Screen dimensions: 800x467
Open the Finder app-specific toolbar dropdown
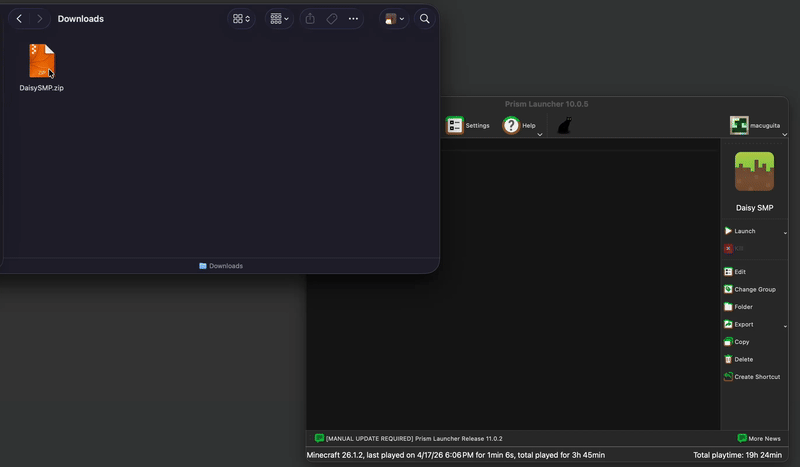(395, 19)
